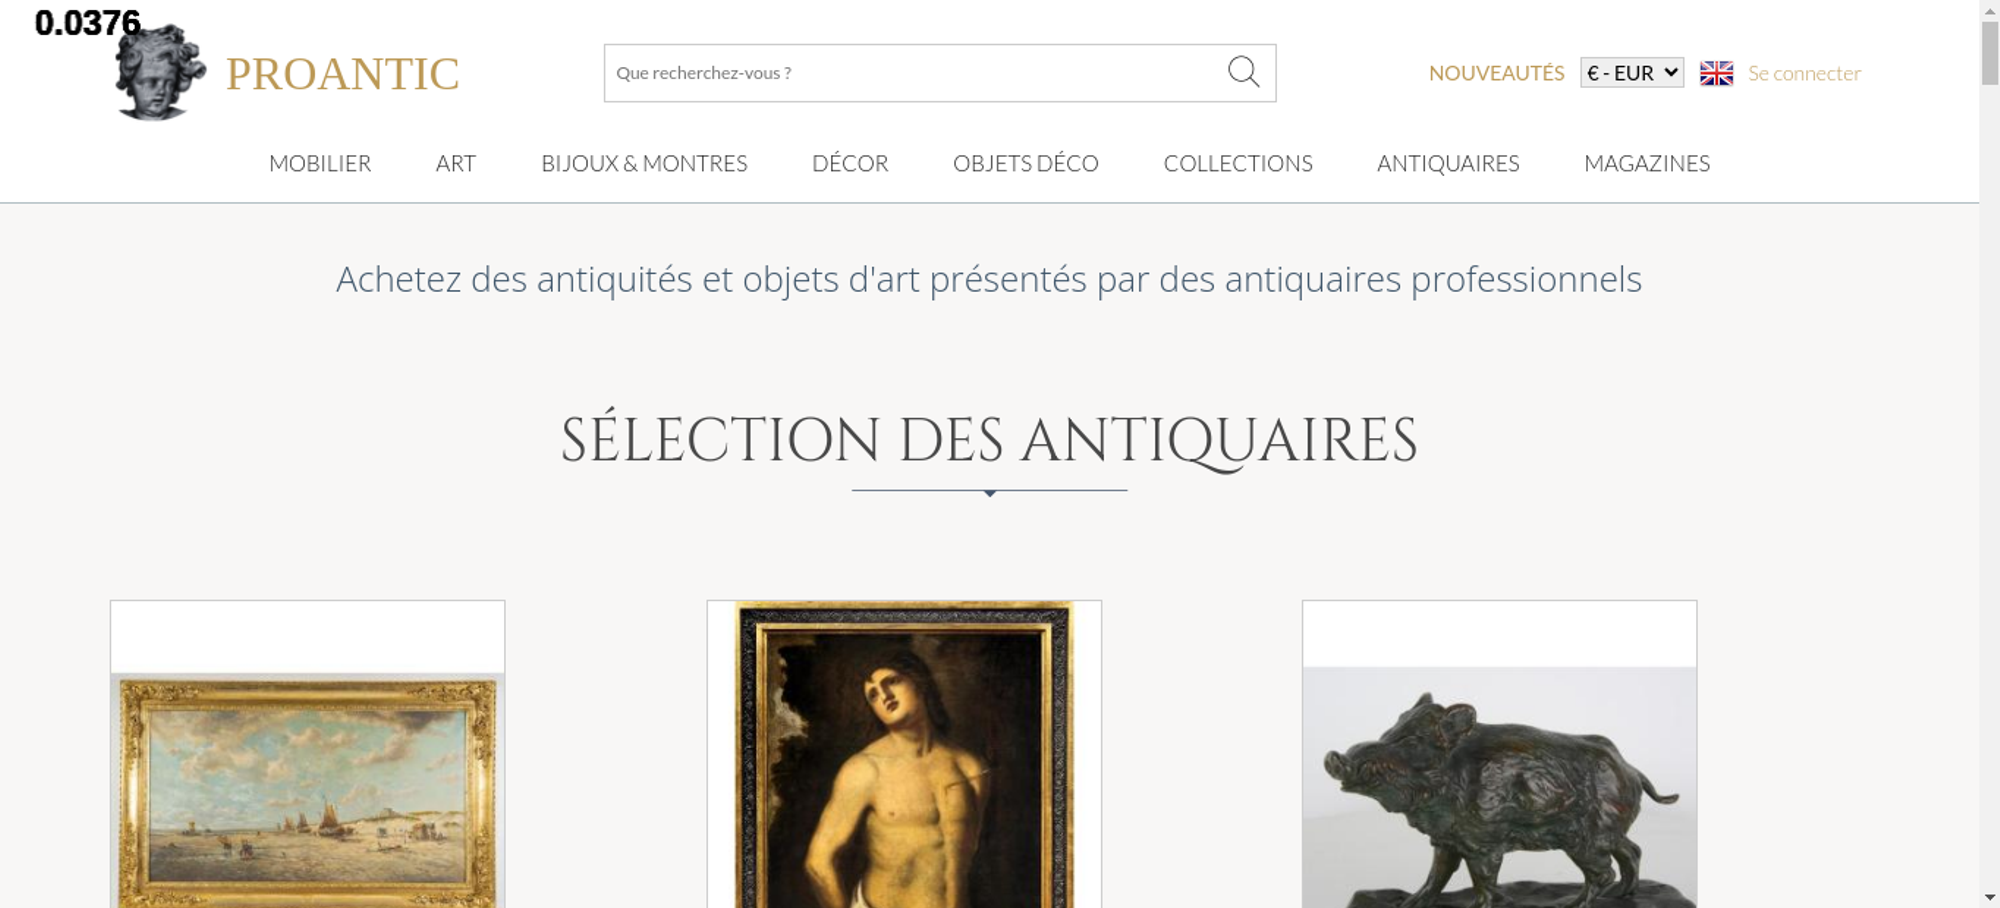Go to the ANTIQUAIRES section

tap(1448, 163)
